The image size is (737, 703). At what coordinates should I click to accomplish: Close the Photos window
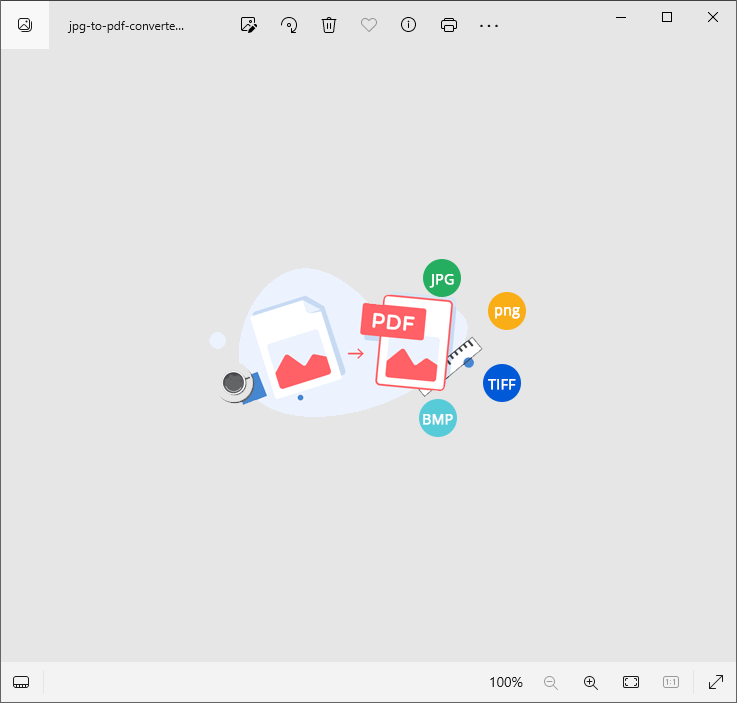713,17
